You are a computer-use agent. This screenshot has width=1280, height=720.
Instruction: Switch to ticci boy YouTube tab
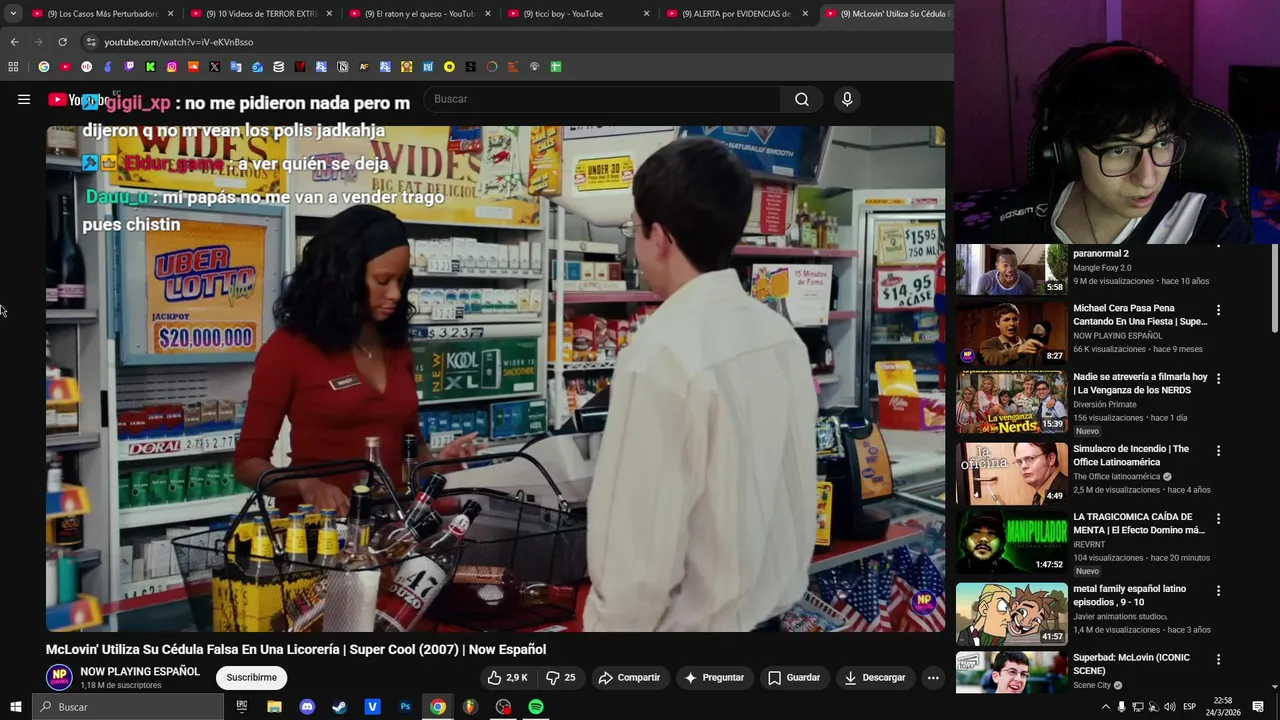point(577,14)
